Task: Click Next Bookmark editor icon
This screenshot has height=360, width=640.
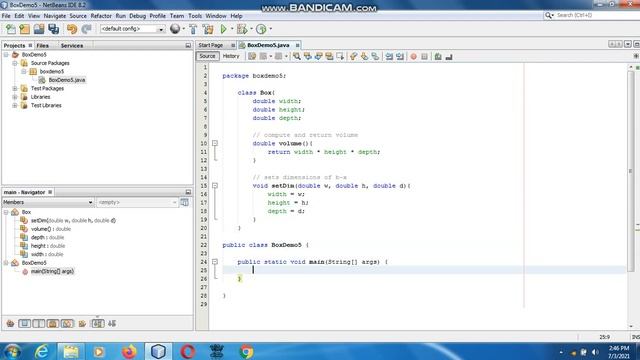Action: (364, 56)
